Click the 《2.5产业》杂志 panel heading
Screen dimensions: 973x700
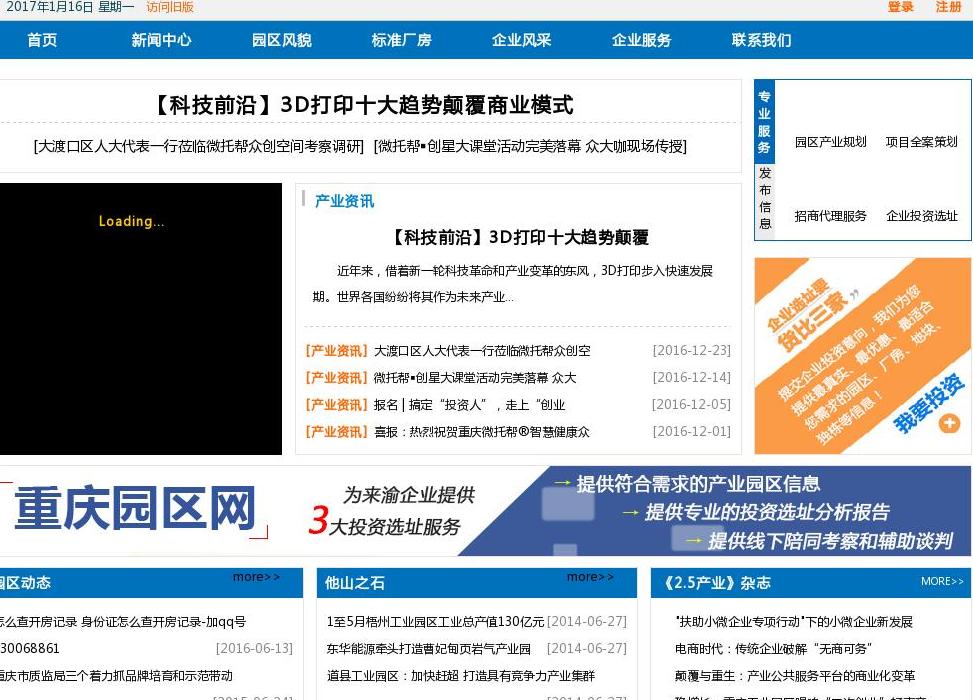click(x=717, y=583)
